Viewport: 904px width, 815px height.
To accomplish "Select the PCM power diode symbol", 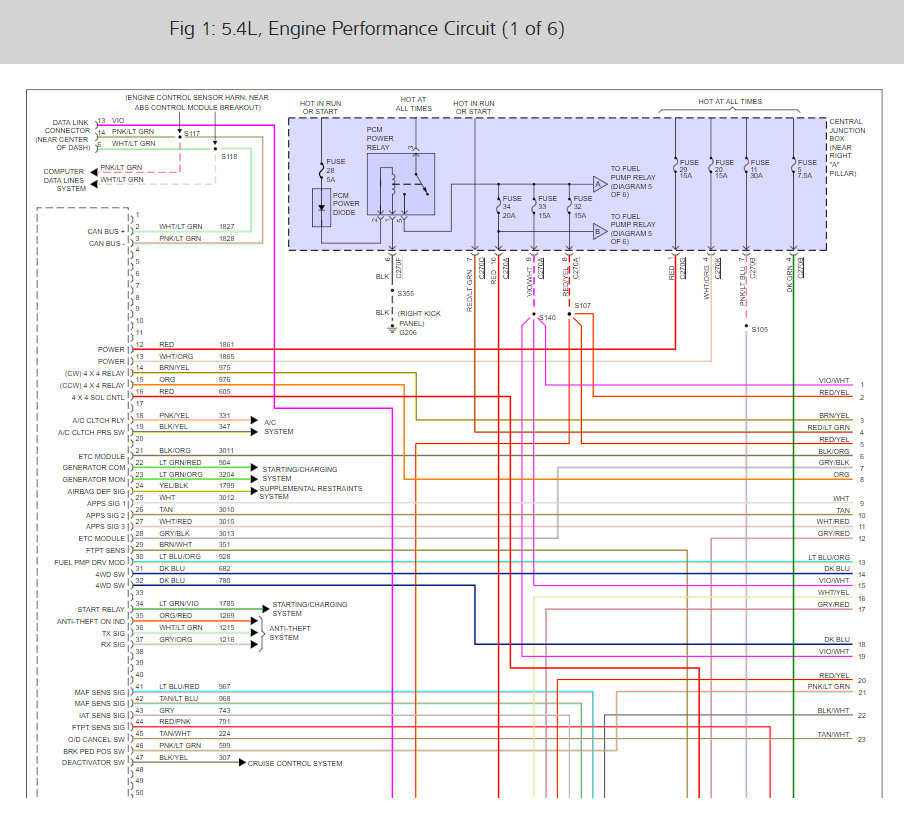I will [321, 207].
